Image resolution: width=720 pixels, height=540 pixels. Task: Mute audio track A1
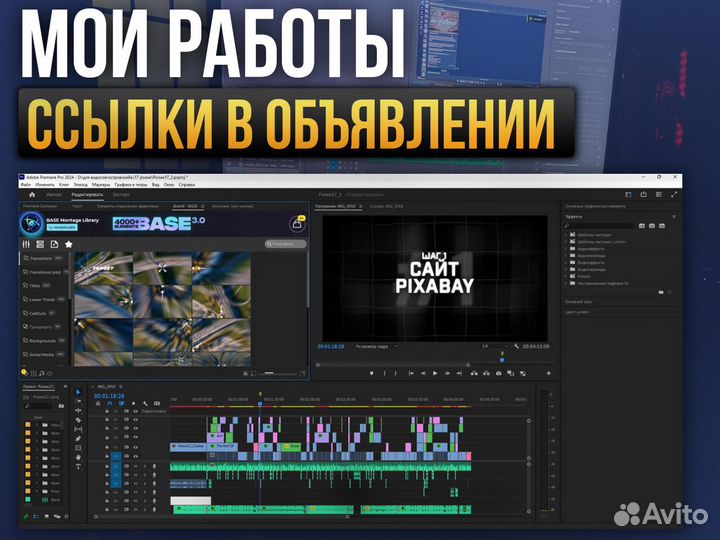[x=135, y=467]
